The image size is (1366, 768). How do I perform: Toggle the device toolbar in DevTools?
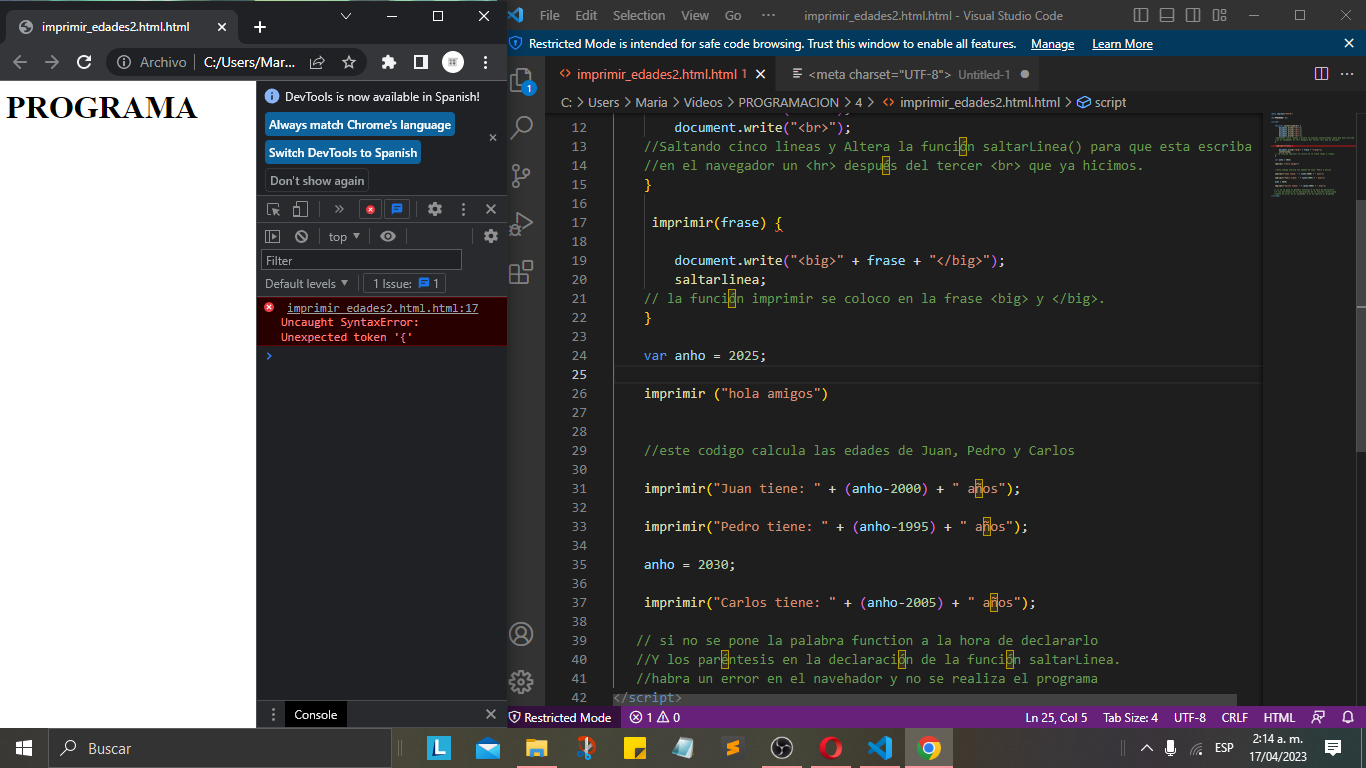(300, 209)
